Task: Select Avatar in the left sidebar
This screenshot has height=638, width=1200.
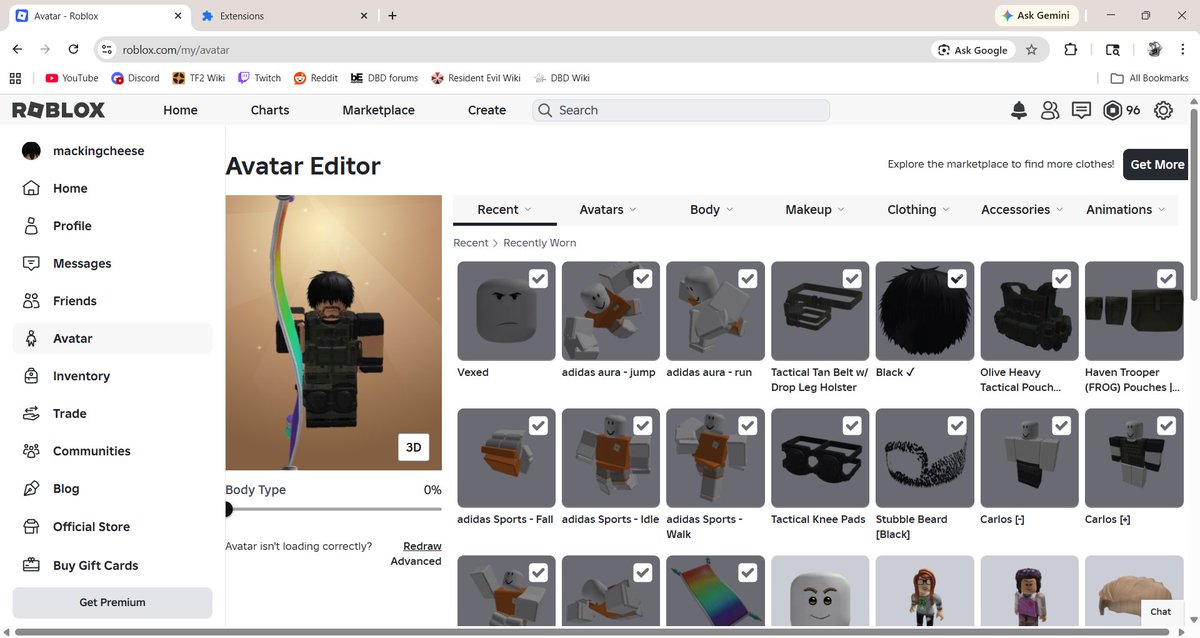Action: tap(112, 338)
